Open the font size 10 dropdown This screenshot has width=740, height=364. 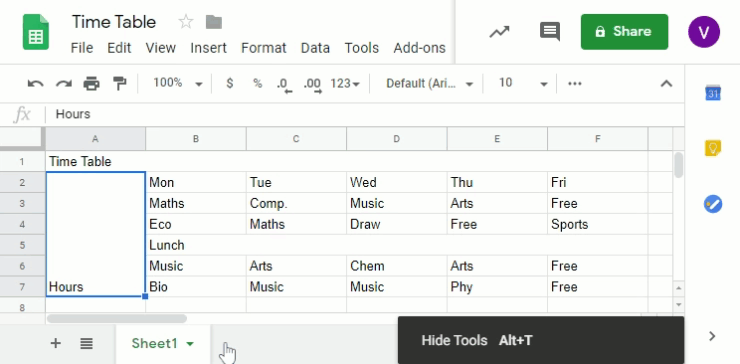pos(523,84)
